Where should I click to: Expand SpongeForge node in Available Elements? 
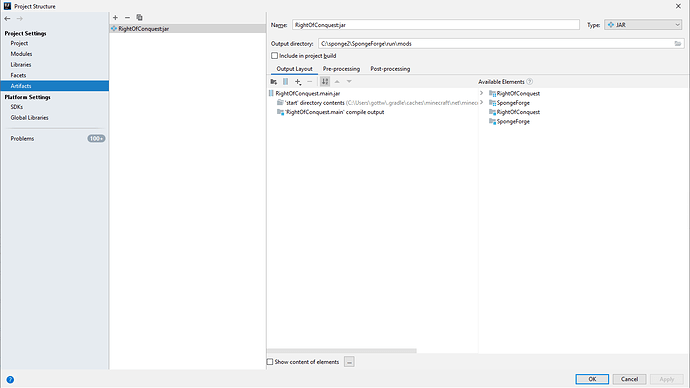tap(481, 102)
